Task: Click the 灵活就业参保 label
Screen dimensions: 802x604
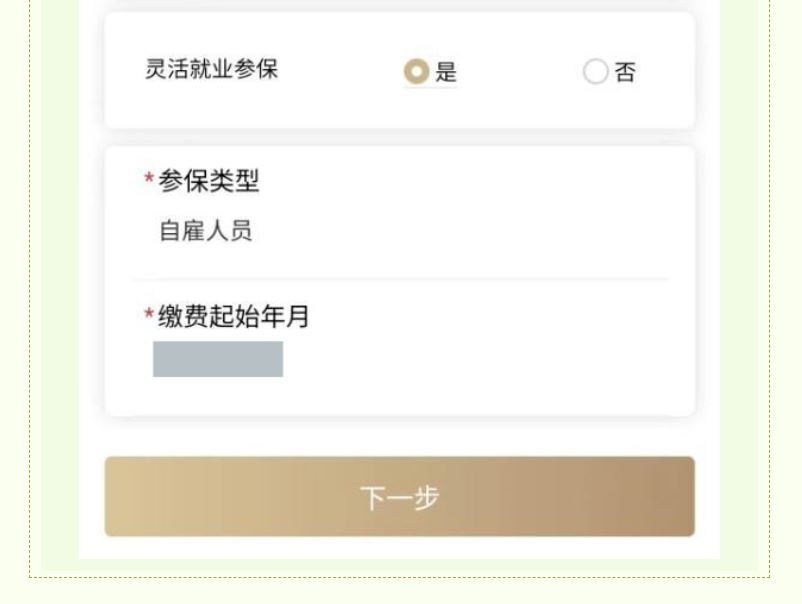Action: (x=211, y=70)
